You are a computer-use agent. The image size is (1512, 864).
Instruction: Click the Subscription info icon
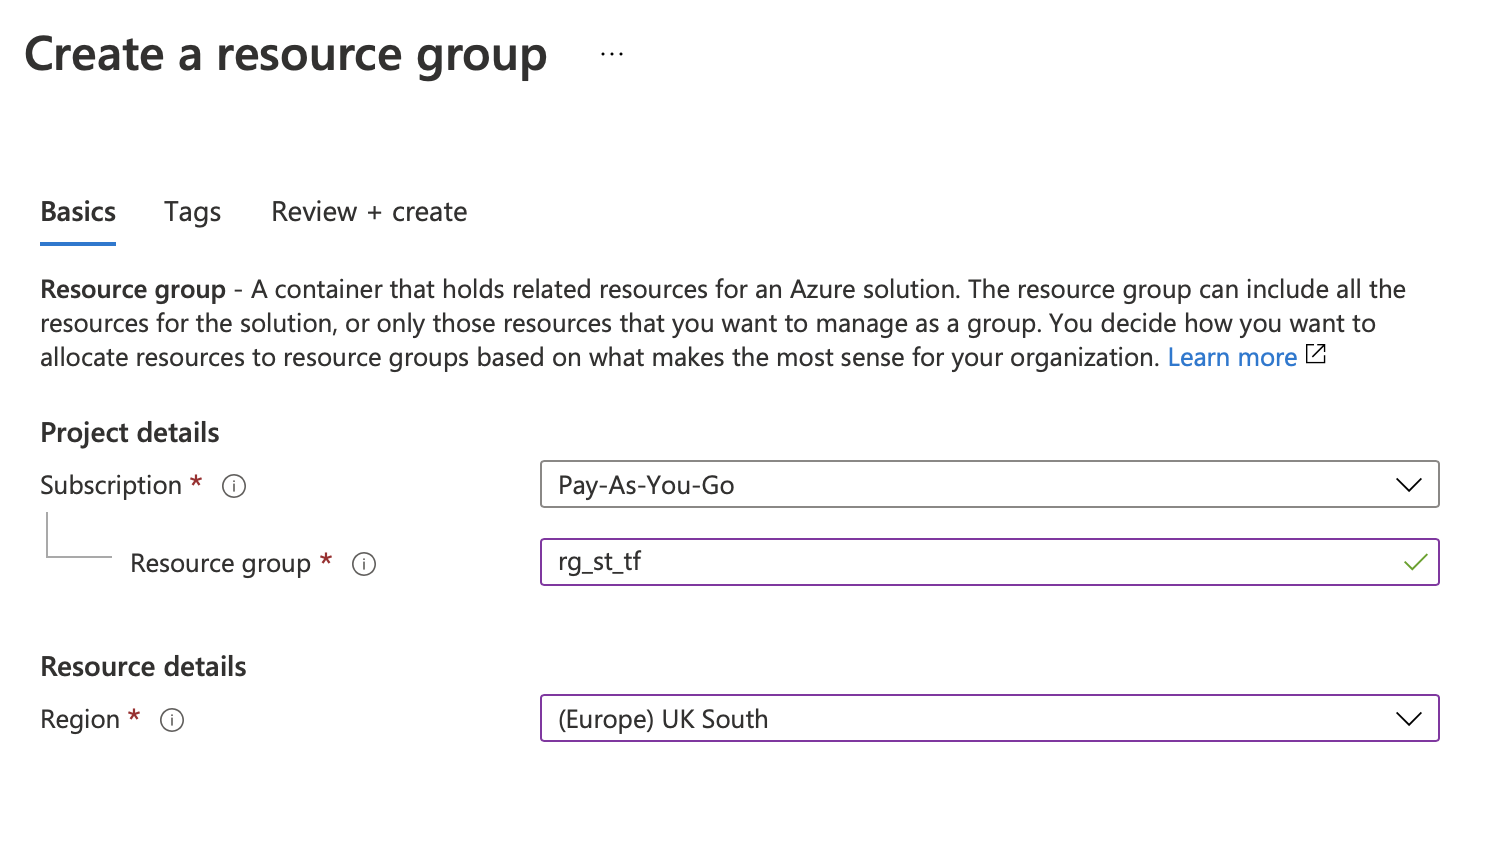[x=234, y=487]
